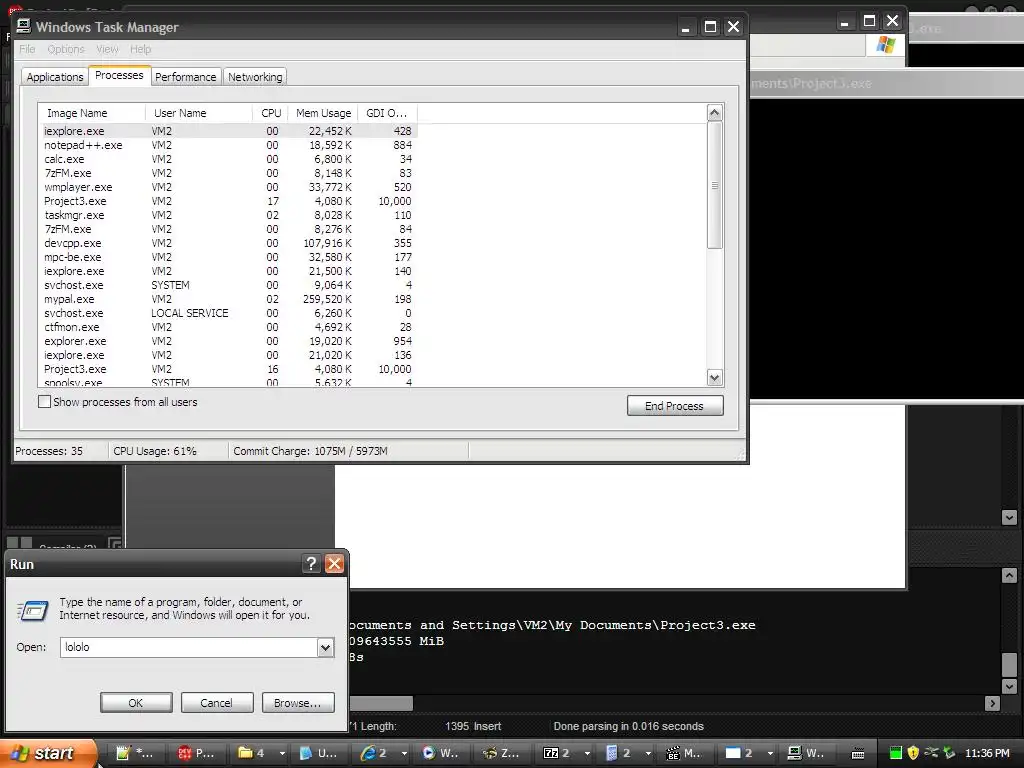
Task: Switch to the Applications tab
Action: 55,77
